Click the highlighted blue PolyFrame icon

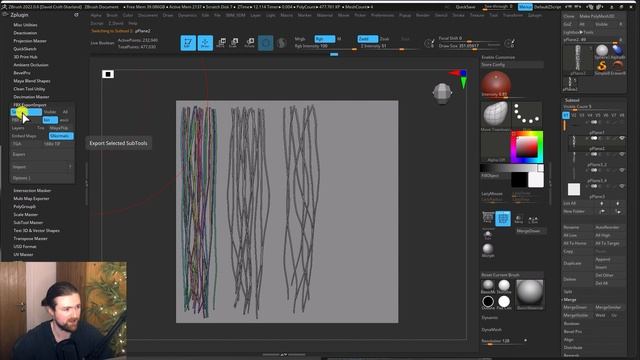pos(503,219)
